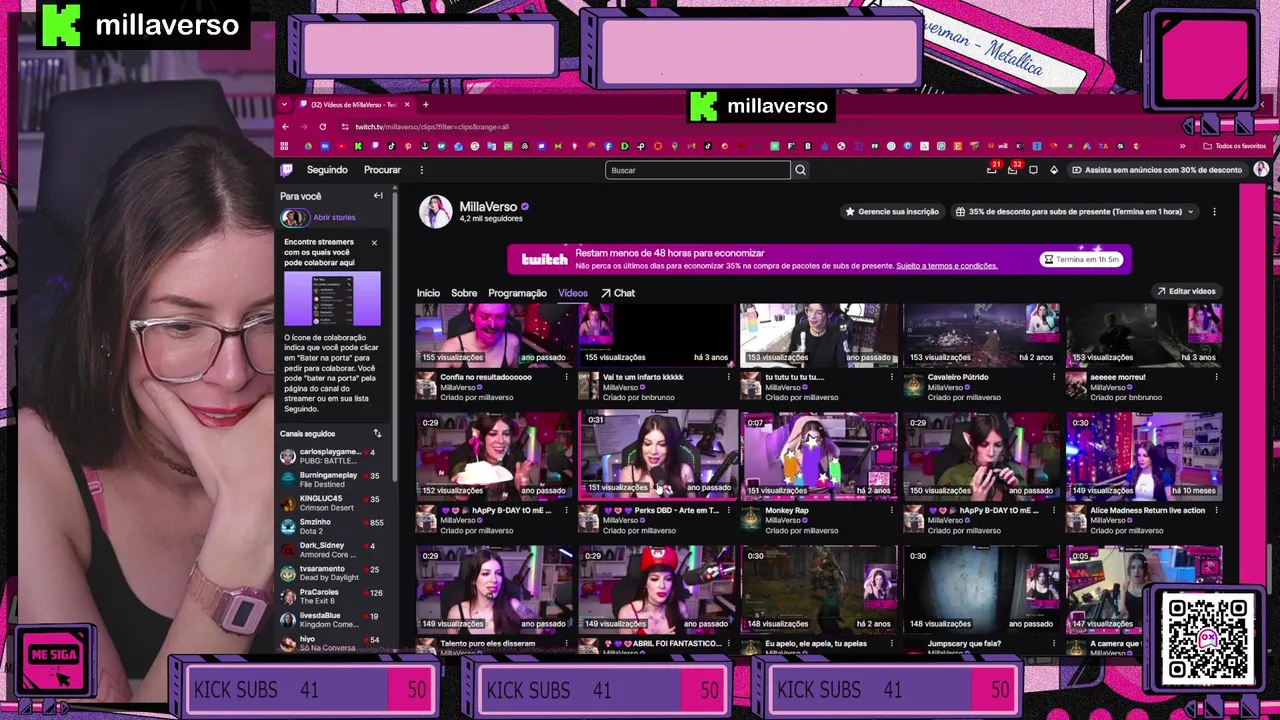Open the tab search dropdown arrow

click(x=284, y=104)
